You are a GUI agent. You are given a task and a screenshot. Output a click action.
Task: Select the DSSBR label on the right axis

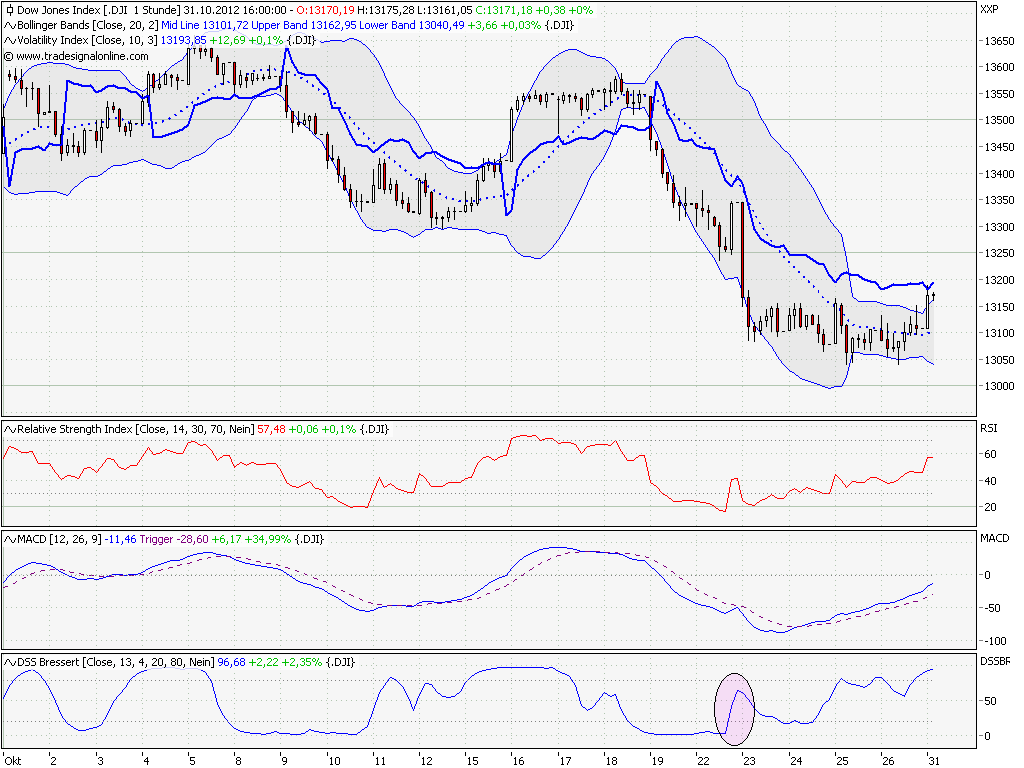993,661
